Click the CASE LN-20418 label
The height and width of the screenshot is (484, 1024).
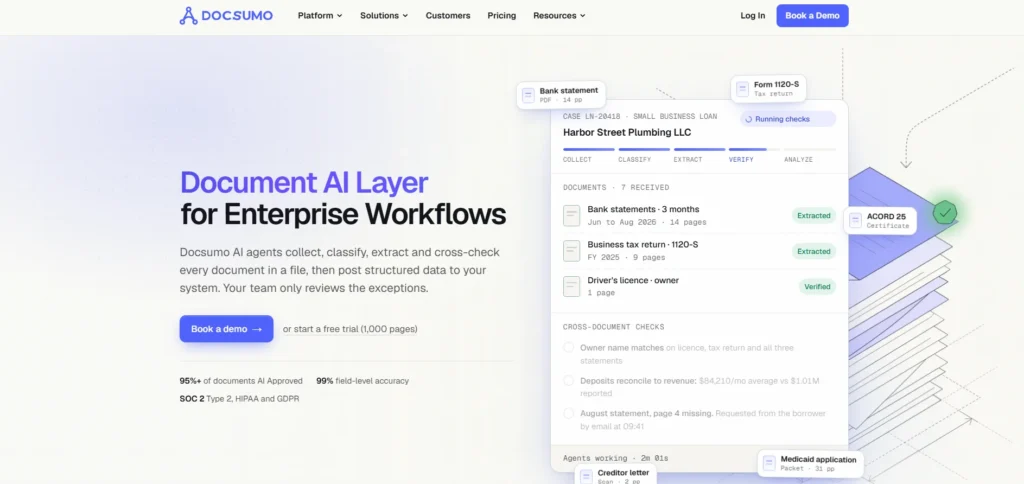pos(592,116)
